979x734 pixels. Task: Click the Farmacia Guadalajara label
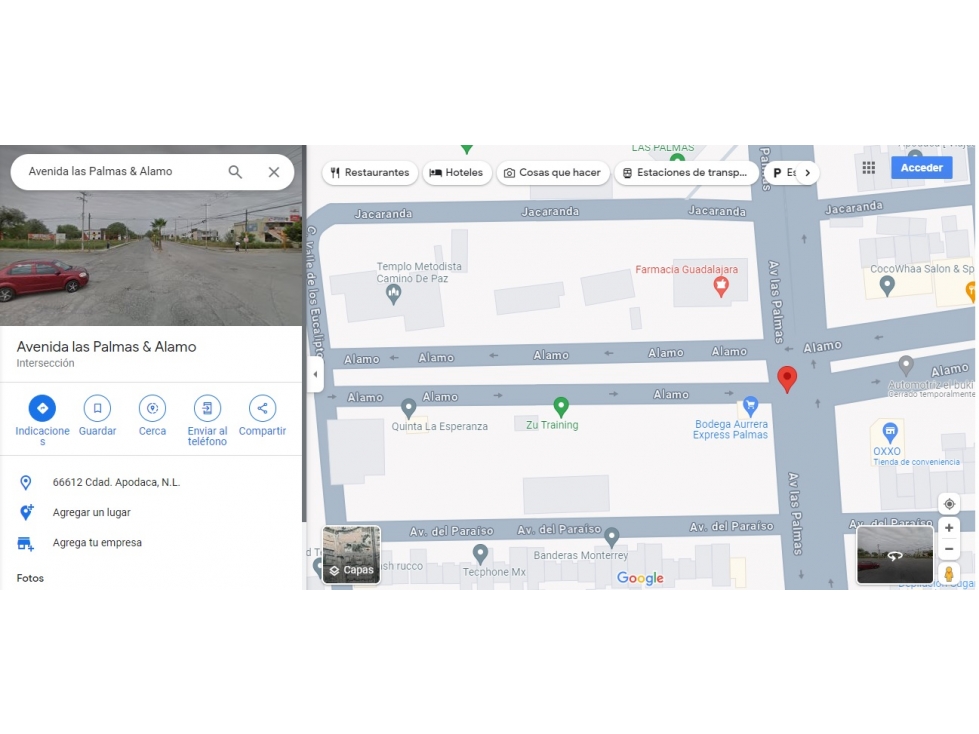click(687, 270)
